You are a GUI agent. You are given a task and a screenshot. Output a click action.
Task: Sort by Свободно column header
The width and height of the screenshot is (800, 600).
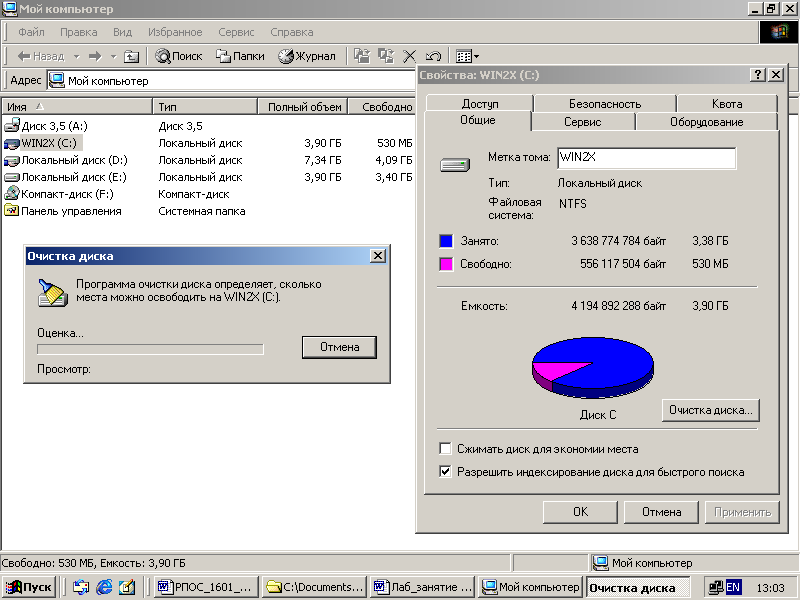382,107
